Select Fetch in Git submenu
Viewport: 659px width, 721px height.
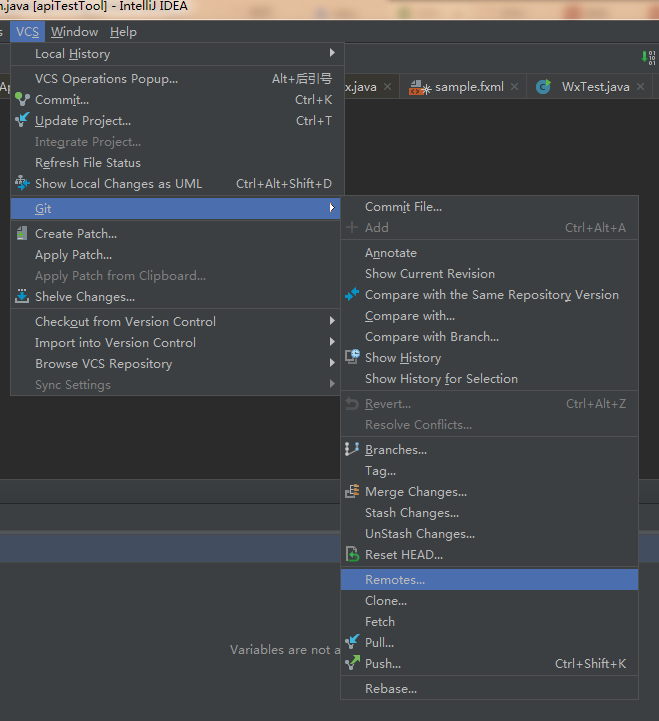[489, 622]
